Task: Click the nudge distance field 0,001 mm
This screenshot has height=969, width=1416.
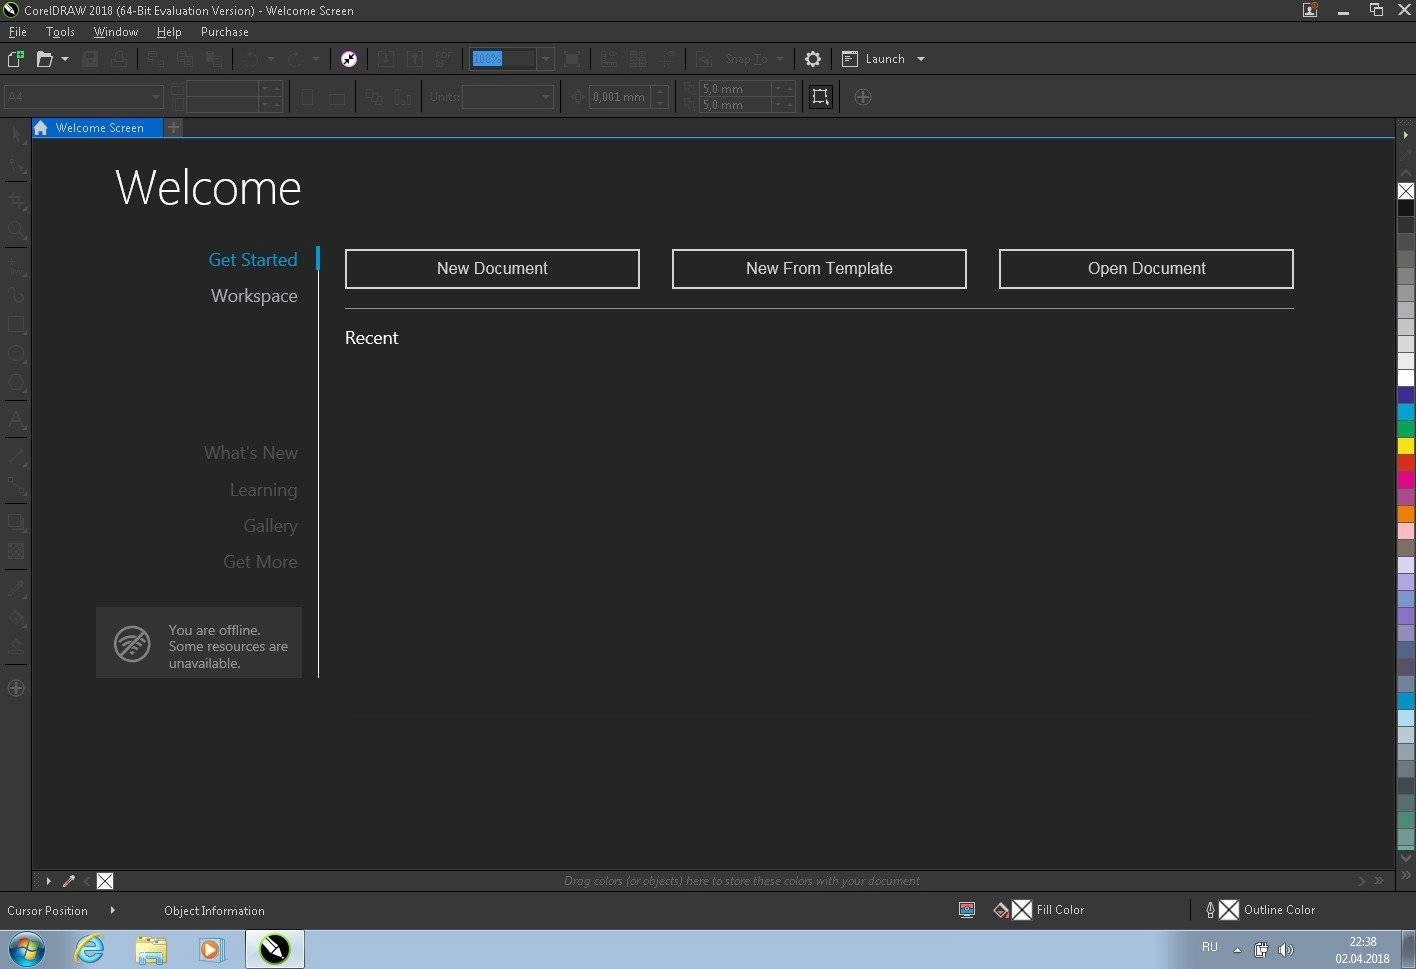Action: tap(620, 97)
